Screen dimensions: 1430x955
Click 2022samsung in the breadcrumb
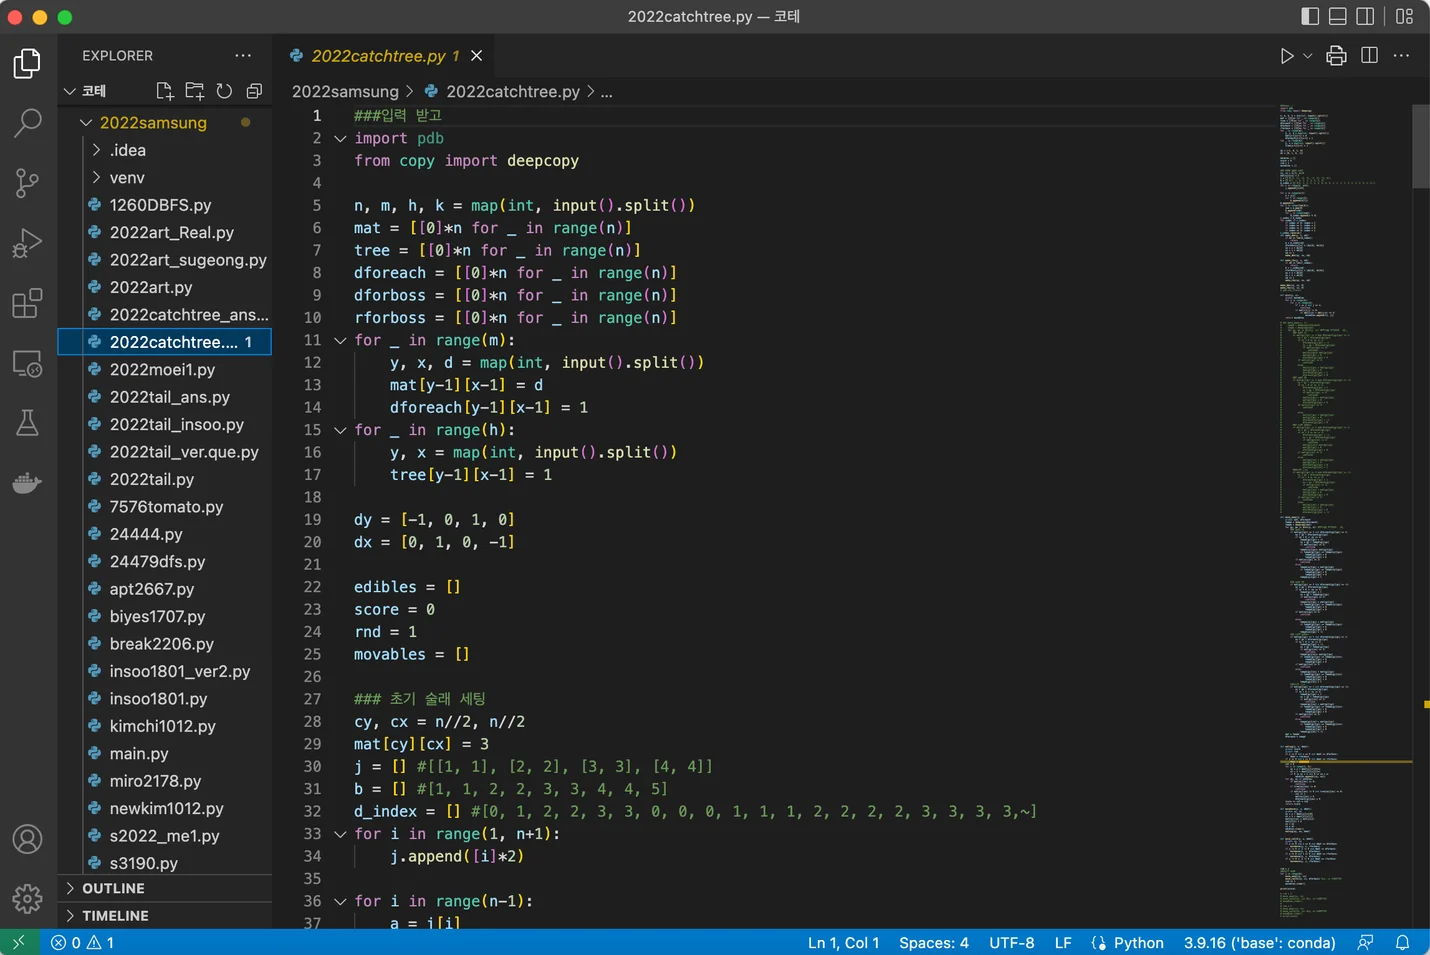click(x=345, y=91)
